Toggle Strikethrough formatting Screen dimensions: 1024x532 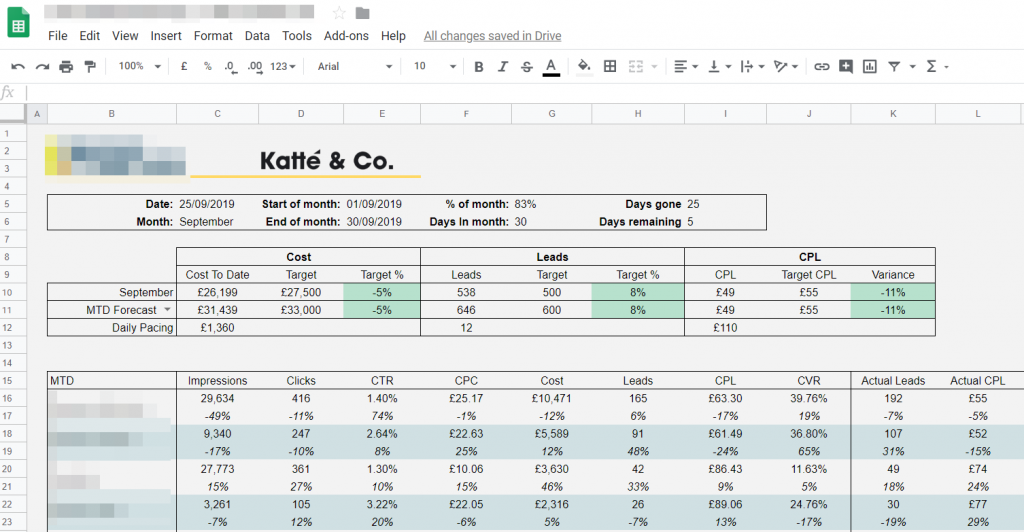[527, 67]
